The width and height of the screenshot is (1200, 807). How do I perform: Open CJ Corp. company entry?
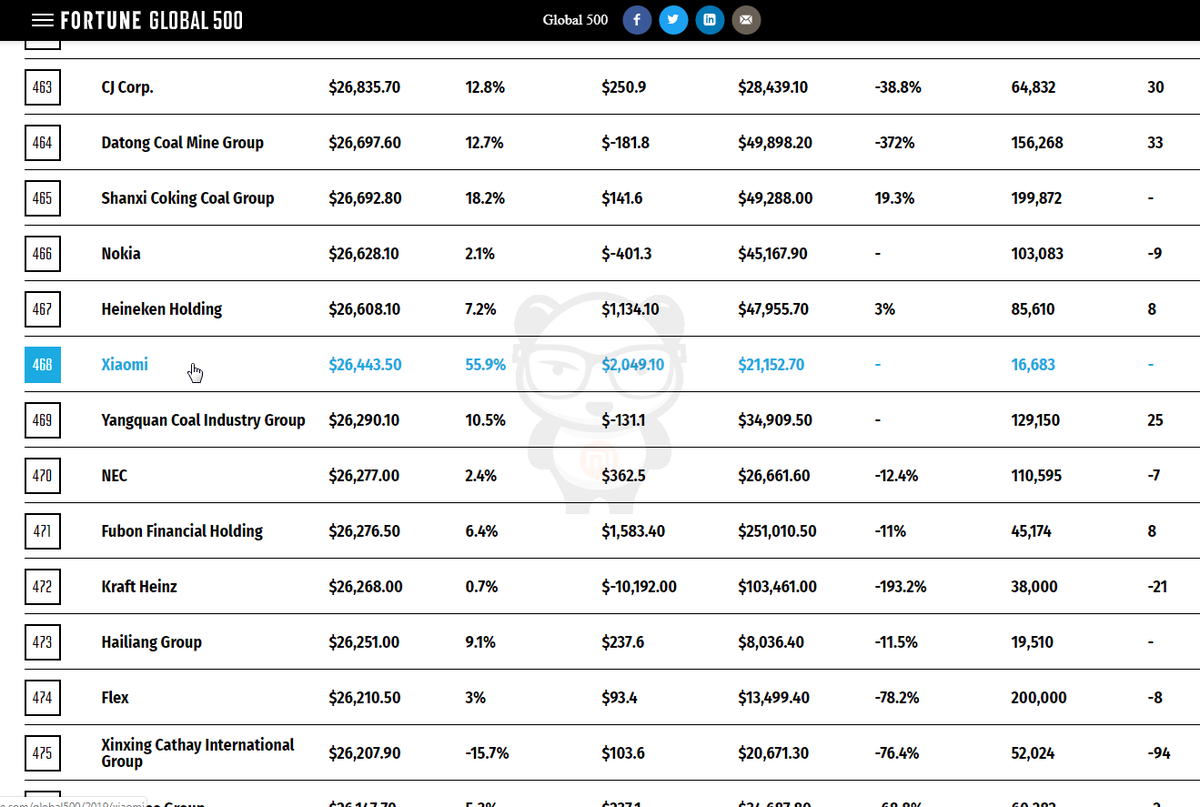pyautogui.click(x=127, y=87)
